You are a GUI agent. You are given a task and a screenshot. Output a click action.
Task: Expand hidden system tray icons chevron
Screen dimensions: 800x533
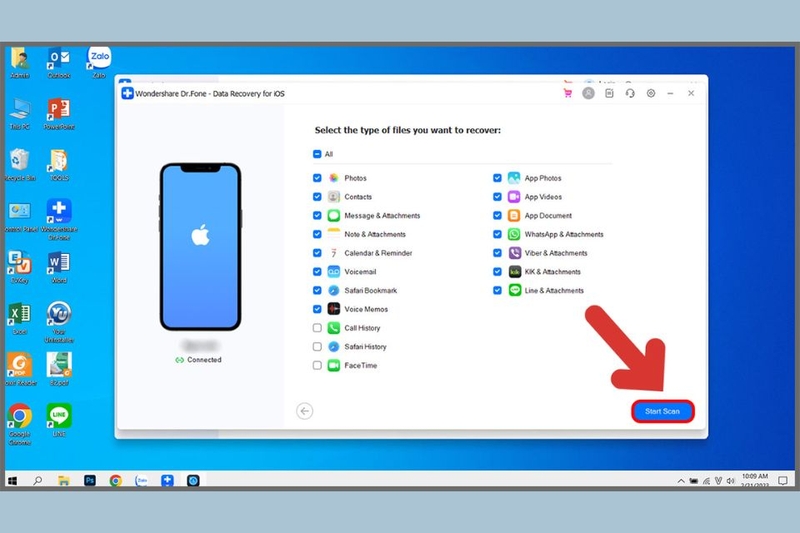[x=681, y=481]
